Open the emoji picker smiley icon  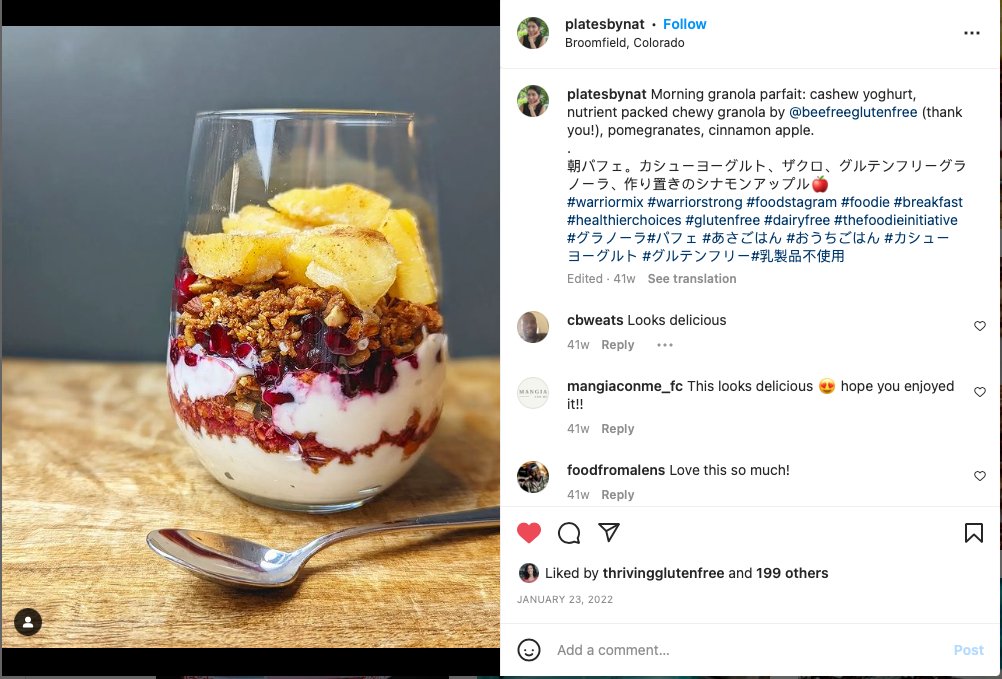point(528,650)
